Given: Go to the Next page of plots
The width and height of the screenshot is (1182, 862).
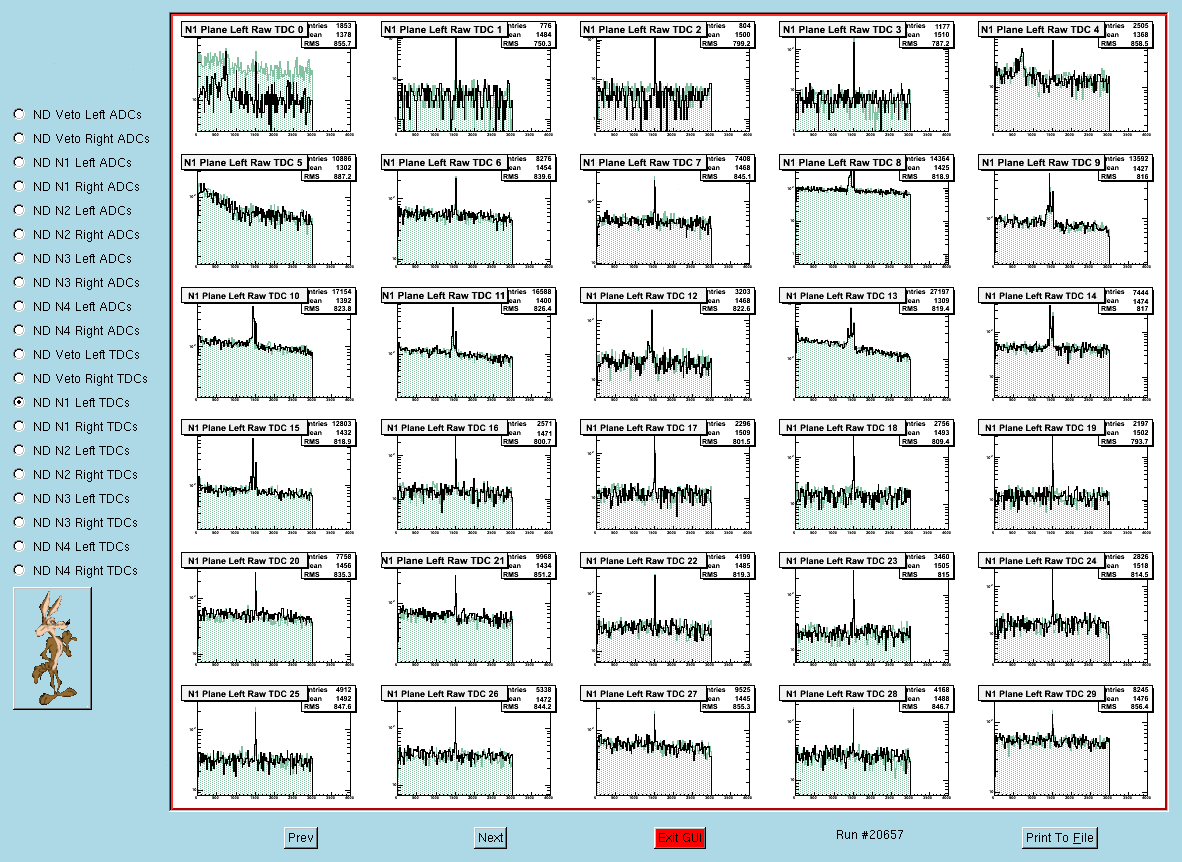Looking at the screenshot, I should 491,837.
